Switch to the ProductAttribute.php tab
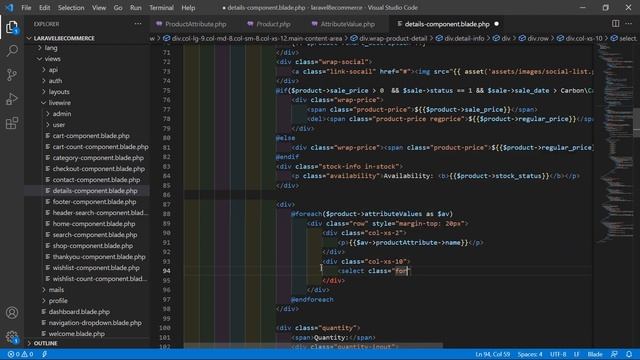640x360 pixels. click(x=196, y=24)
